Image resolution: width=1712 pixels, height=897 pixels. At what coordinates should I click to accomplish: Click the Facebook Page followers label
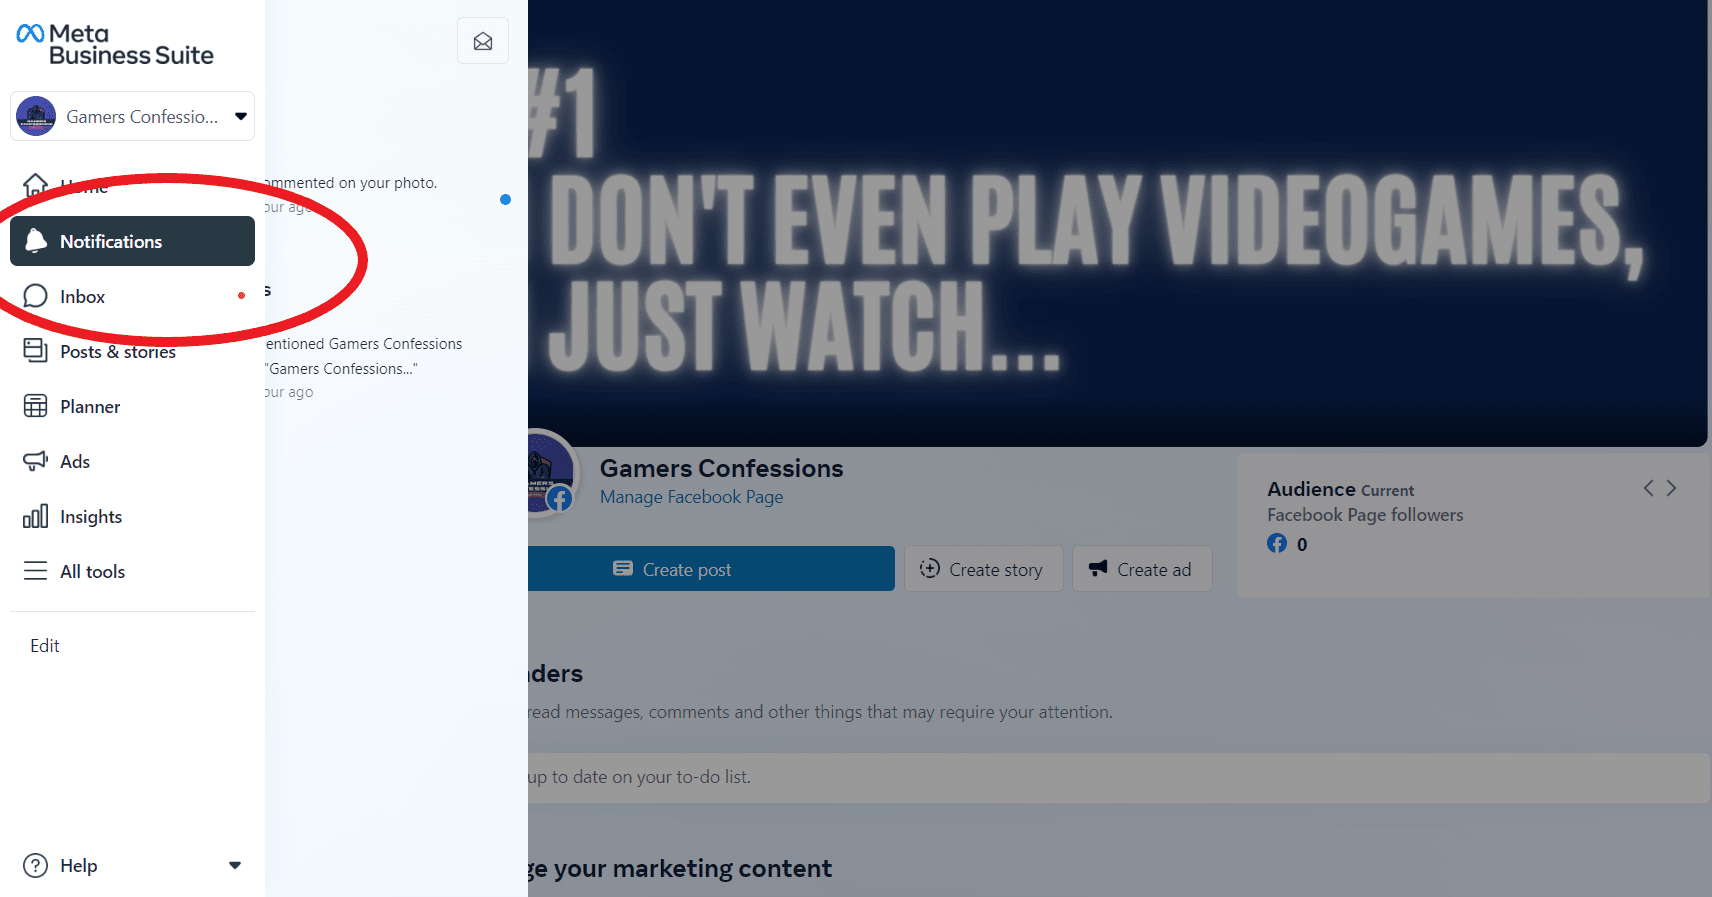1365,515
